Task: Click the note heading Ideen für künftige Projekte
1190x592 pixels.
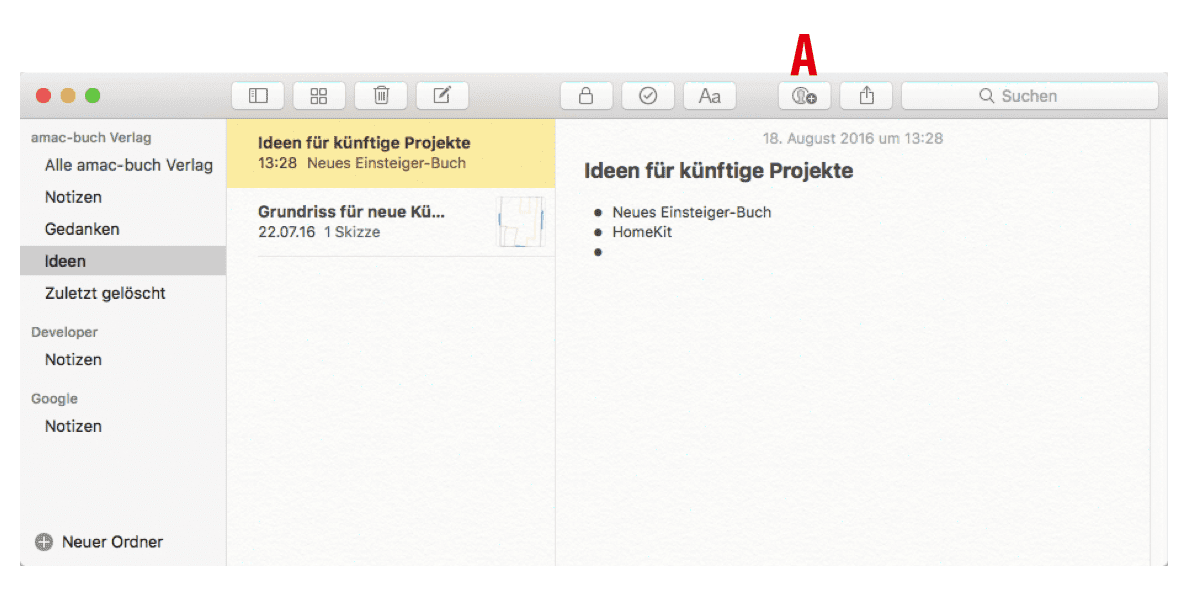Action: pos(718,171)
